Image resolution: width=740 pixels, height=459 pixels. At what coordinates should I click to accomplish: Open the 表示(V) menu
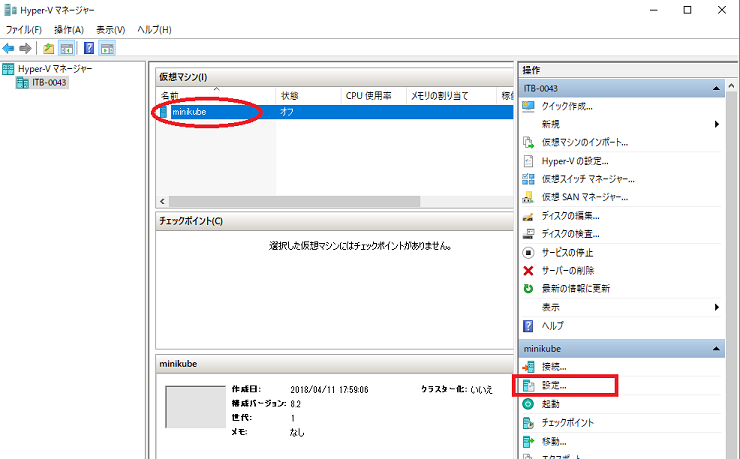110,30
